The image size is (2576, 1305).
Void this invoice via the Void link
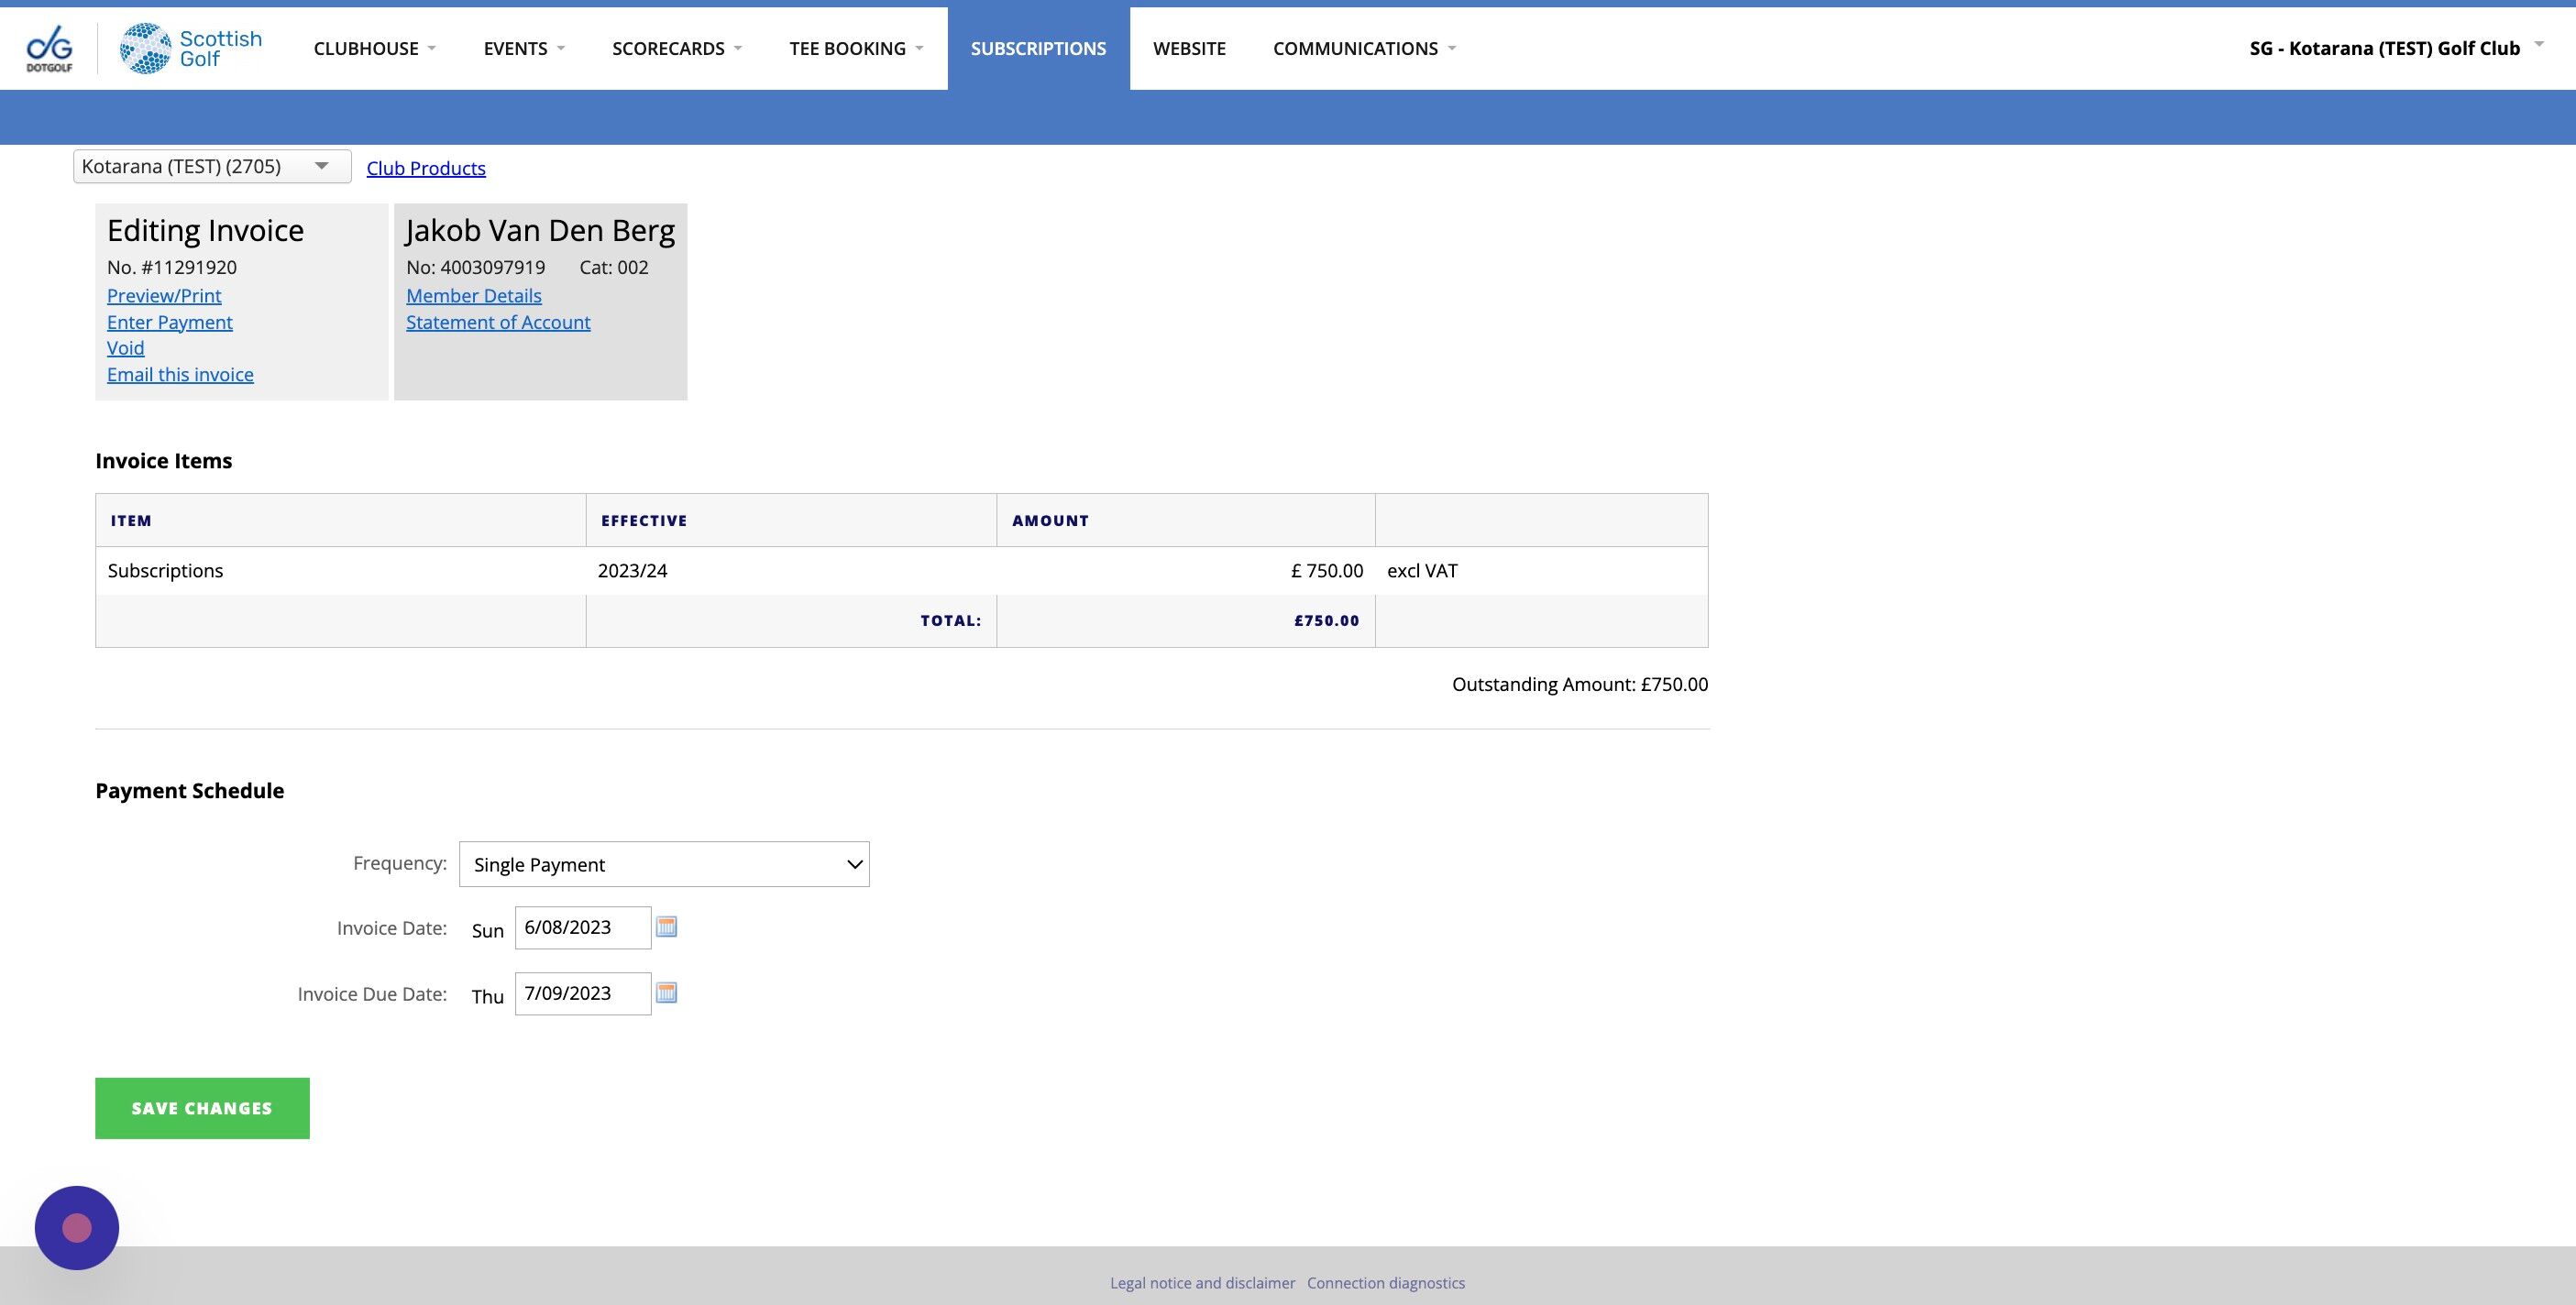click(x=126, y=348)
